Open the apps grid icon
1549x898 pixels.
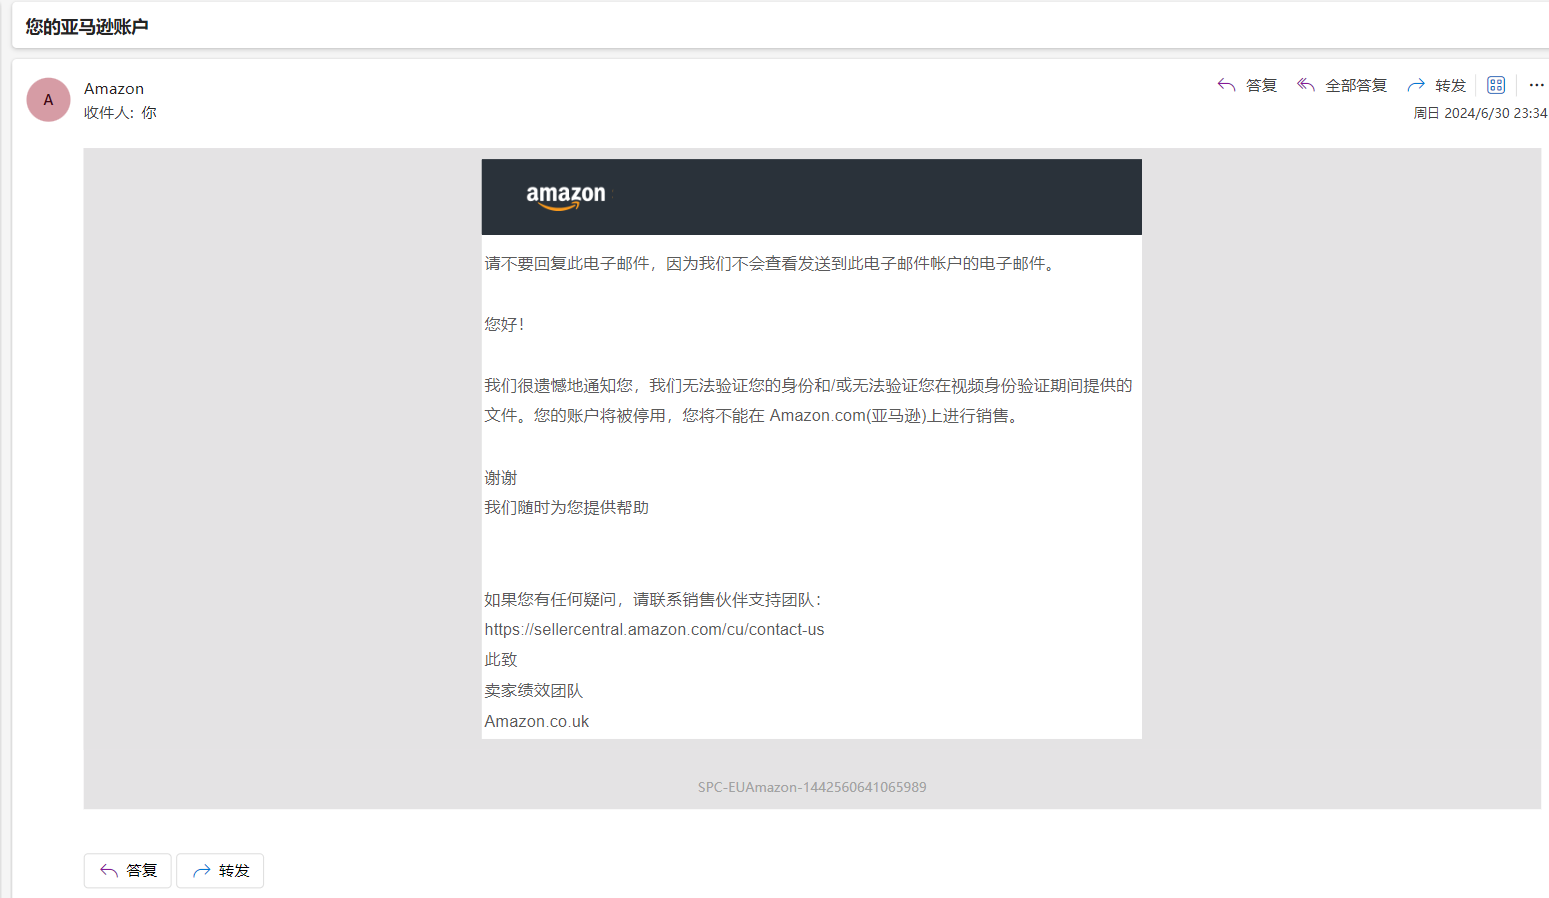click(x=1496, y=85)
